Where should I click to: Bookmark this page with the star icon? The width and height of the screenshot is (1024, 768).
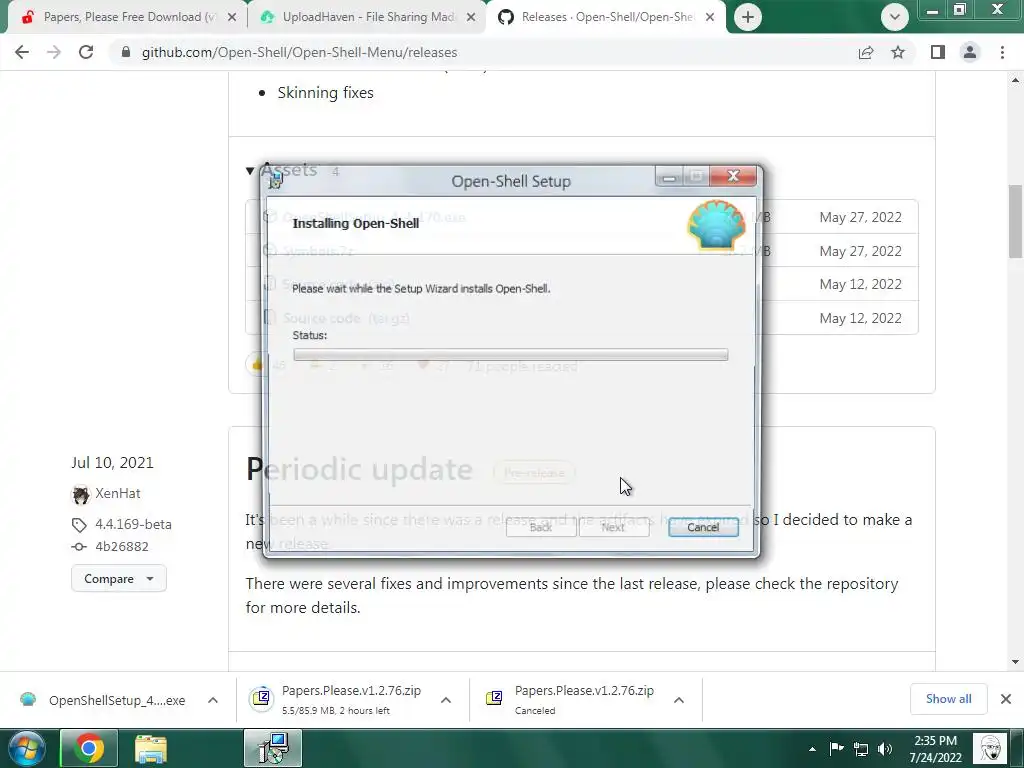pyautogui.click(x=898, y=52)
